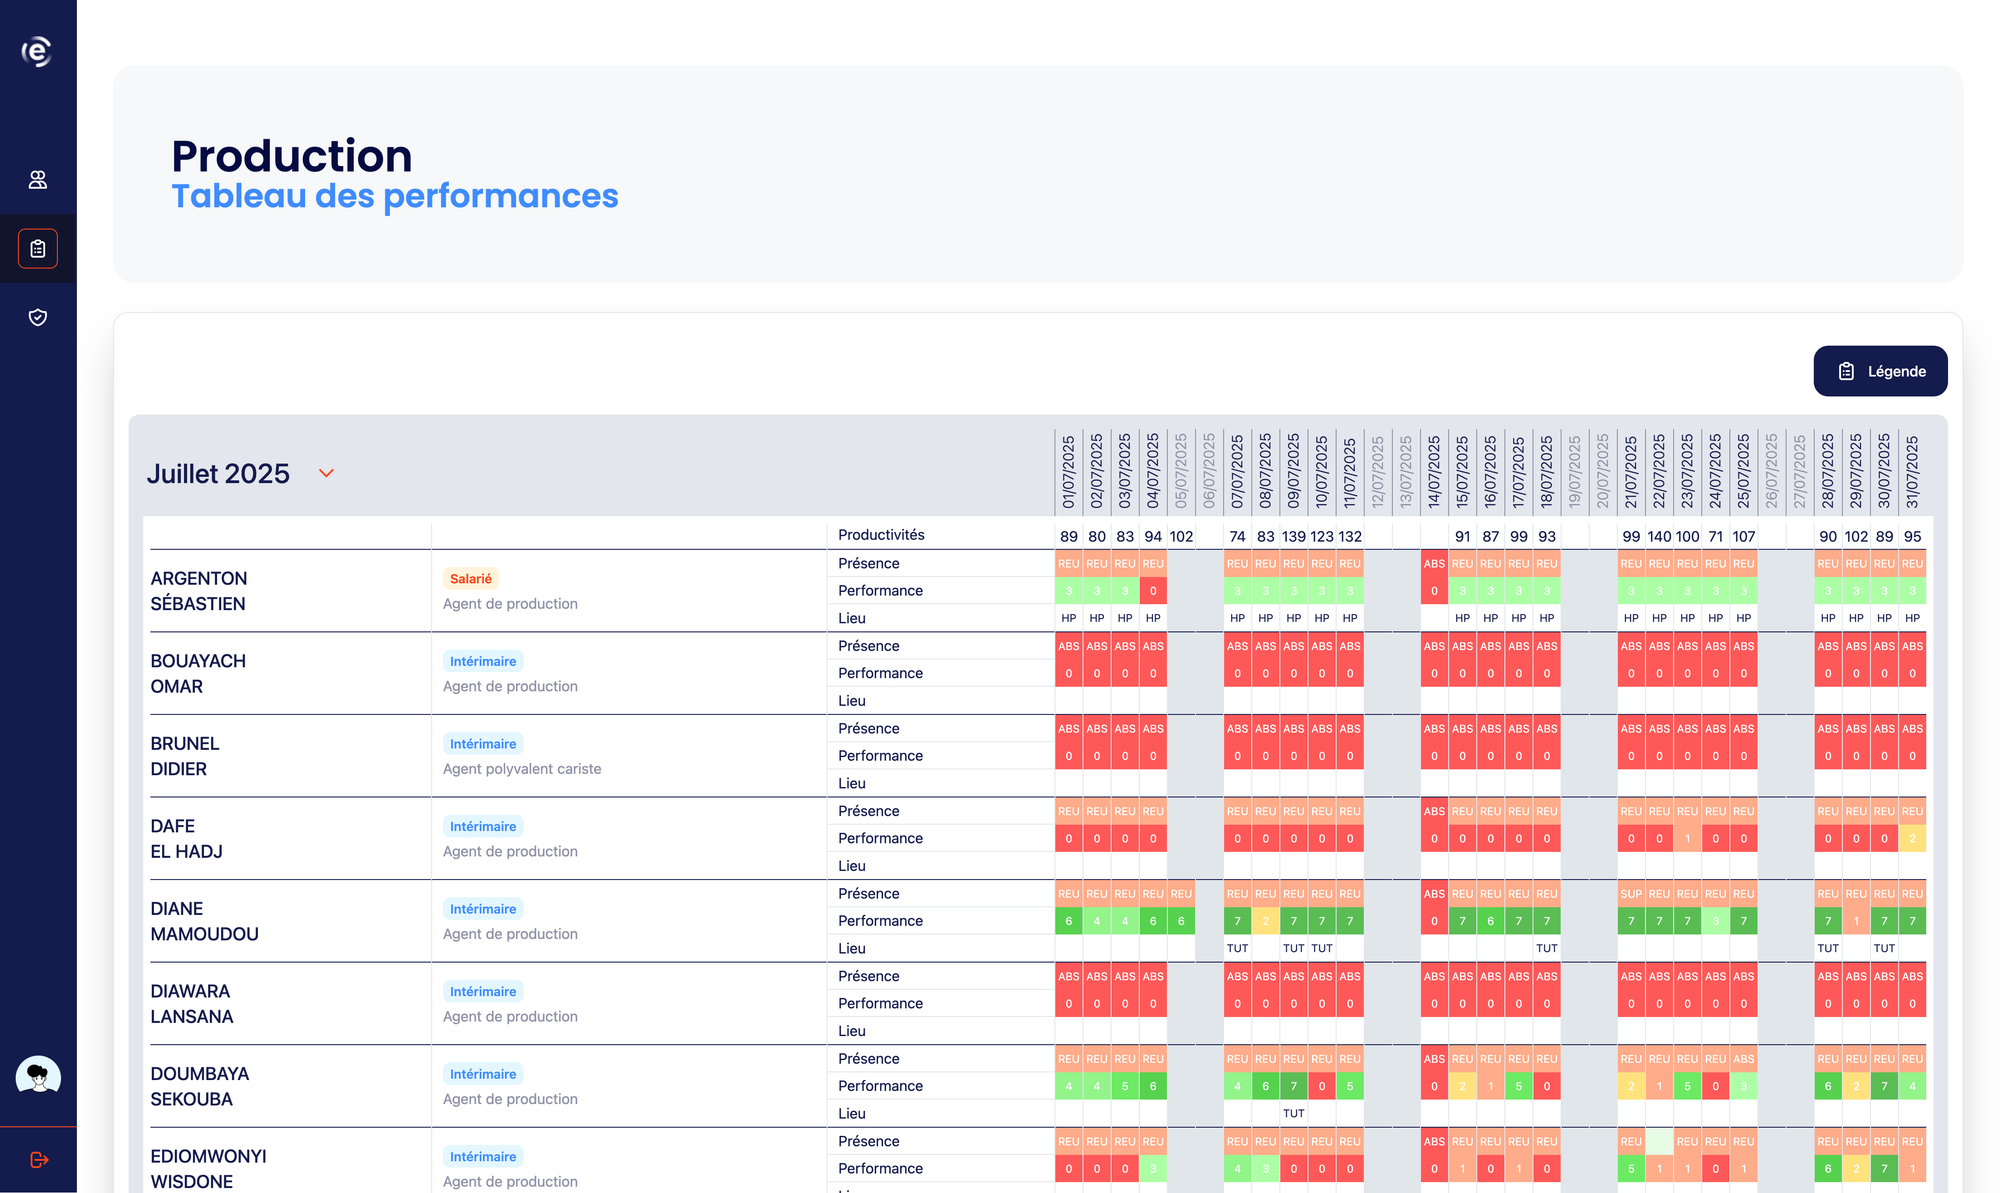Click the app logo in the sidebar
The height and width of the screenshot is (1193, 2000).
(37, 51)
